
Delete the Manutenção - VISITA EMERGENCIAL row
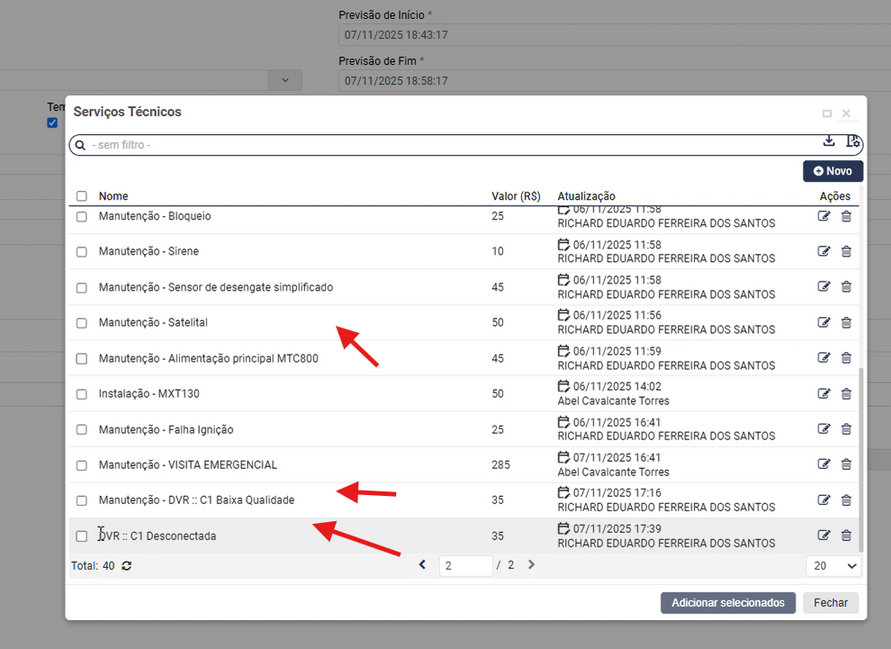846,464
